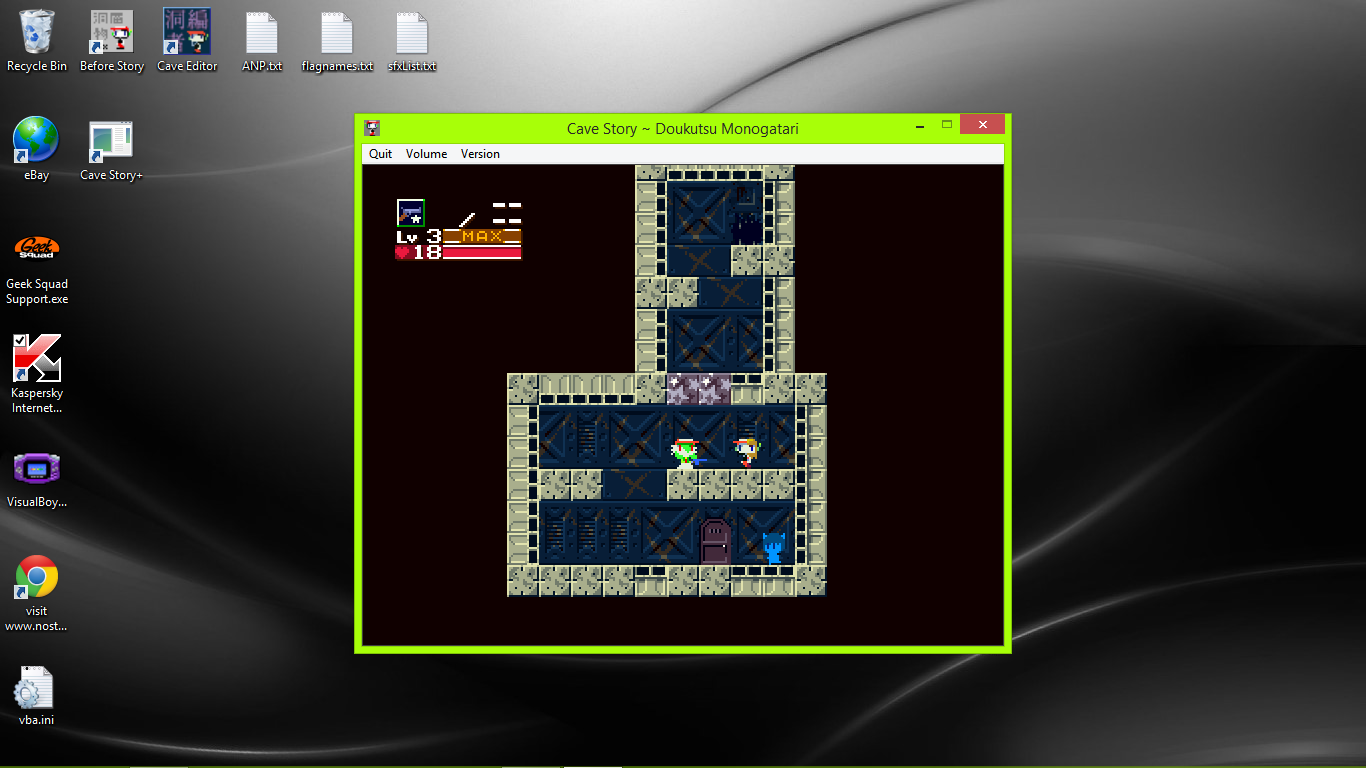The height and width of the screenshot is (768, 1366).
Task: Select the Cave Editor shortcut
Action: [187, 41]
